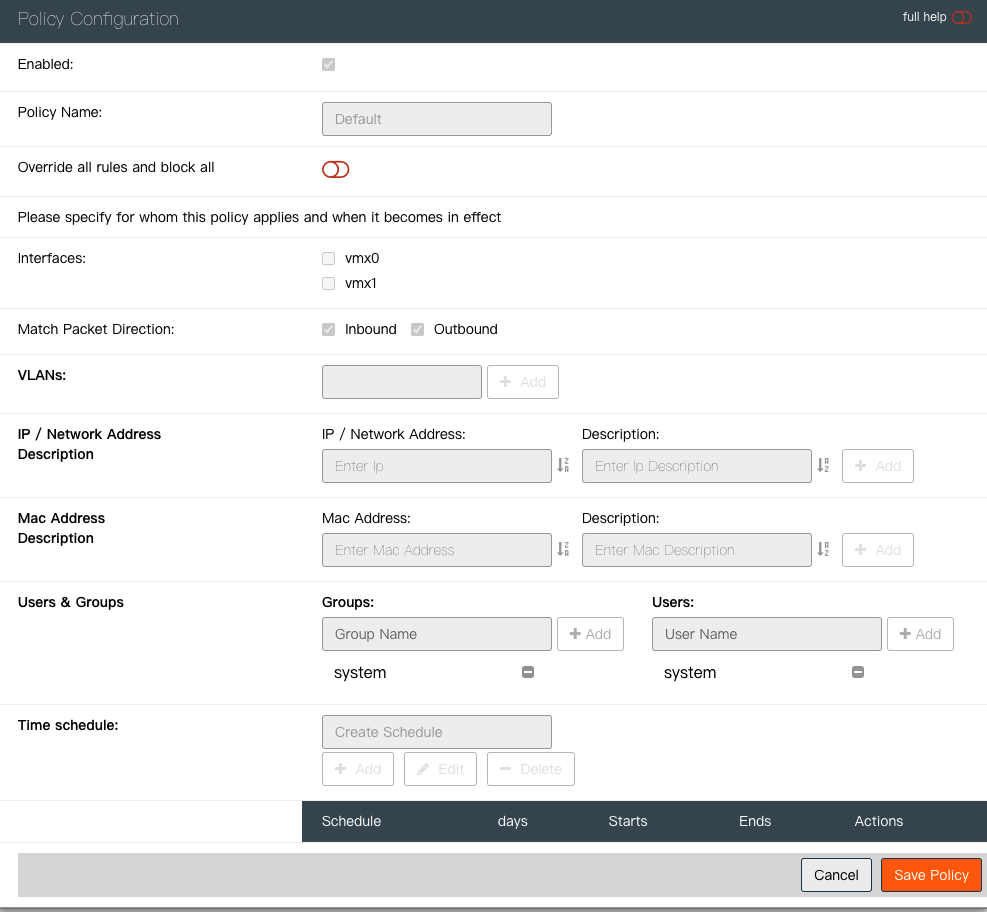
Task: Click sort icon beside Mac Address field
Action: [x=563, y=550]
